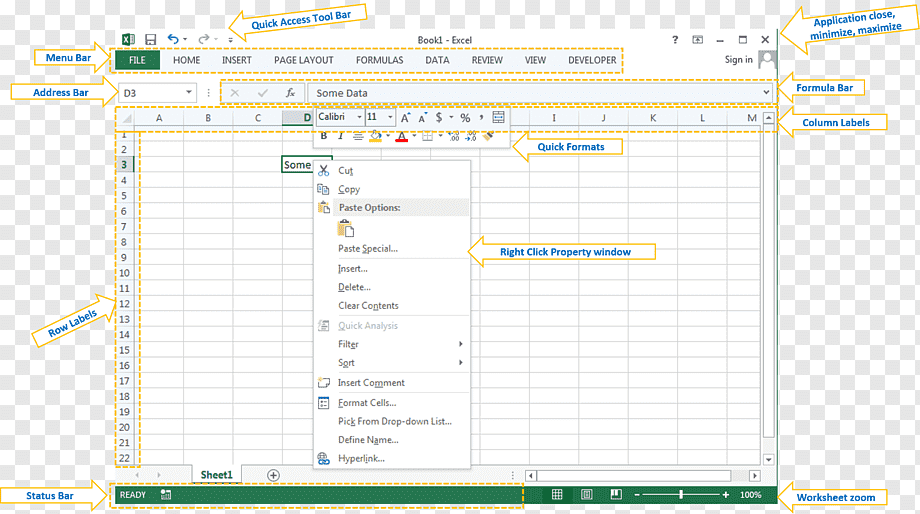
Task: Click the New Sheet plus button
Action: (273, 475)
